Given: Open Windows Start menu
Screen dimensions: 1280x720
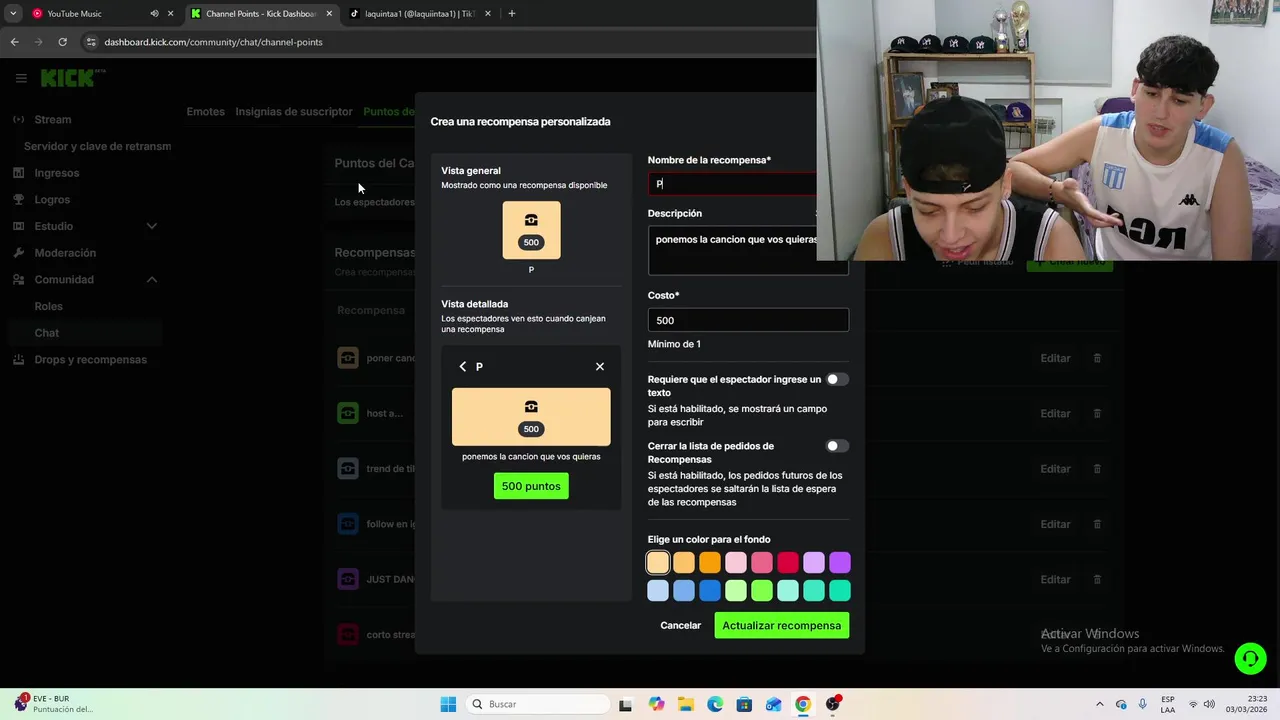Looking at the screenshot, I should [448, 704].
